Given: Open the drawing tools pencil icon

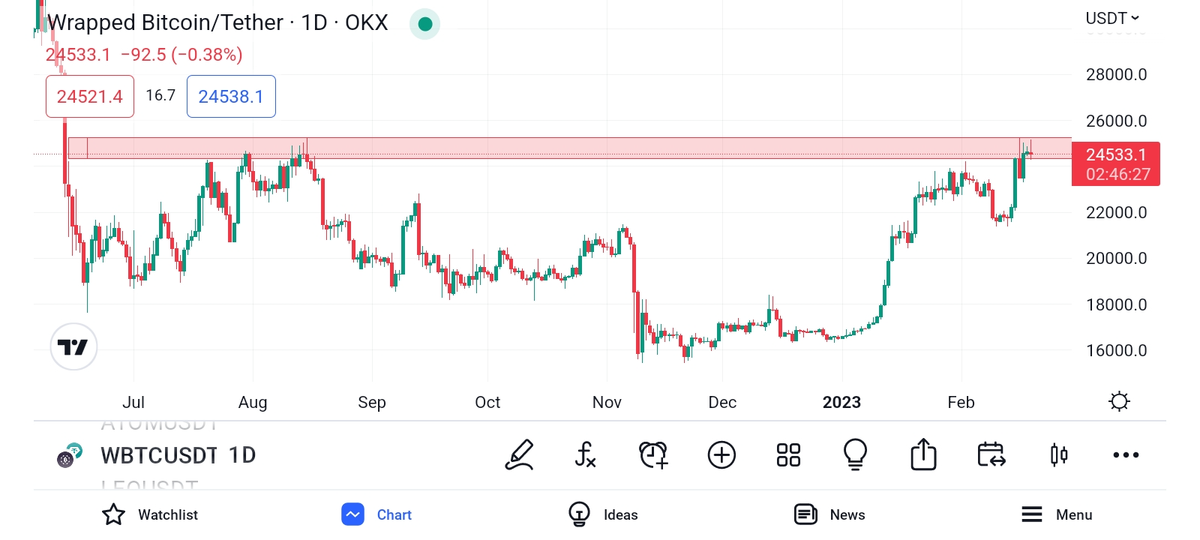Looking at the screenshot, I should 519,455.
